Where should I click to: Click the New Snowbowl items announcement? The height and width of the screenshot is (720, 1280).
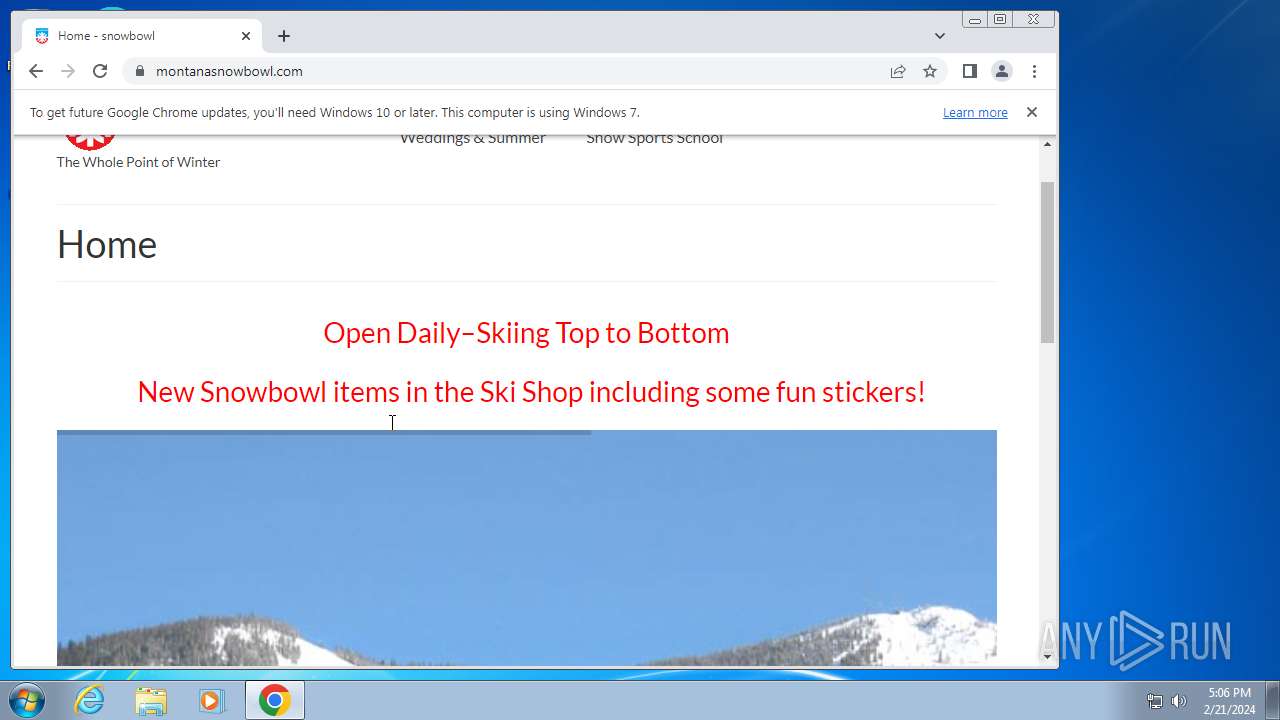click(x=531, y=392)
